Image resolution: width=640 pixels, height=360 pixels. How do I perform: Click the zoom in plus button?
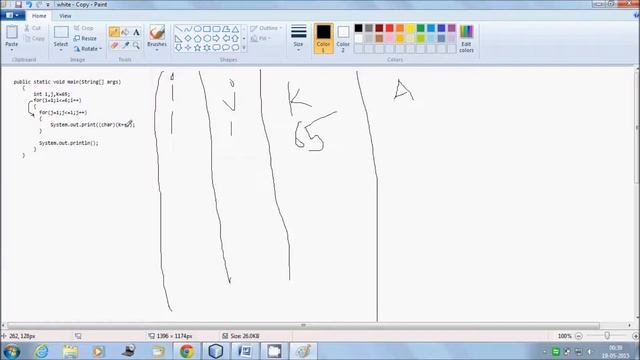point(635,336)
